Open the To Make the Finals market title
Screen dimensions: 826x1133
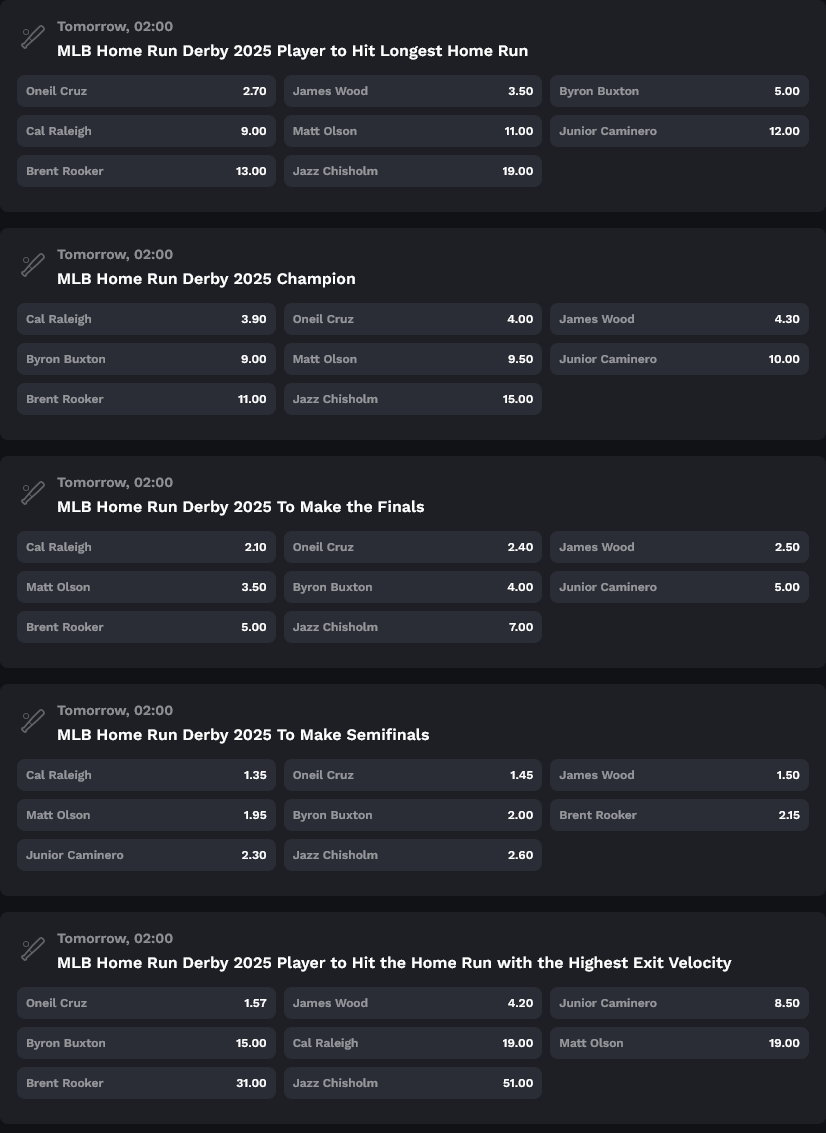pyautogui.click(x=241, y=507)
